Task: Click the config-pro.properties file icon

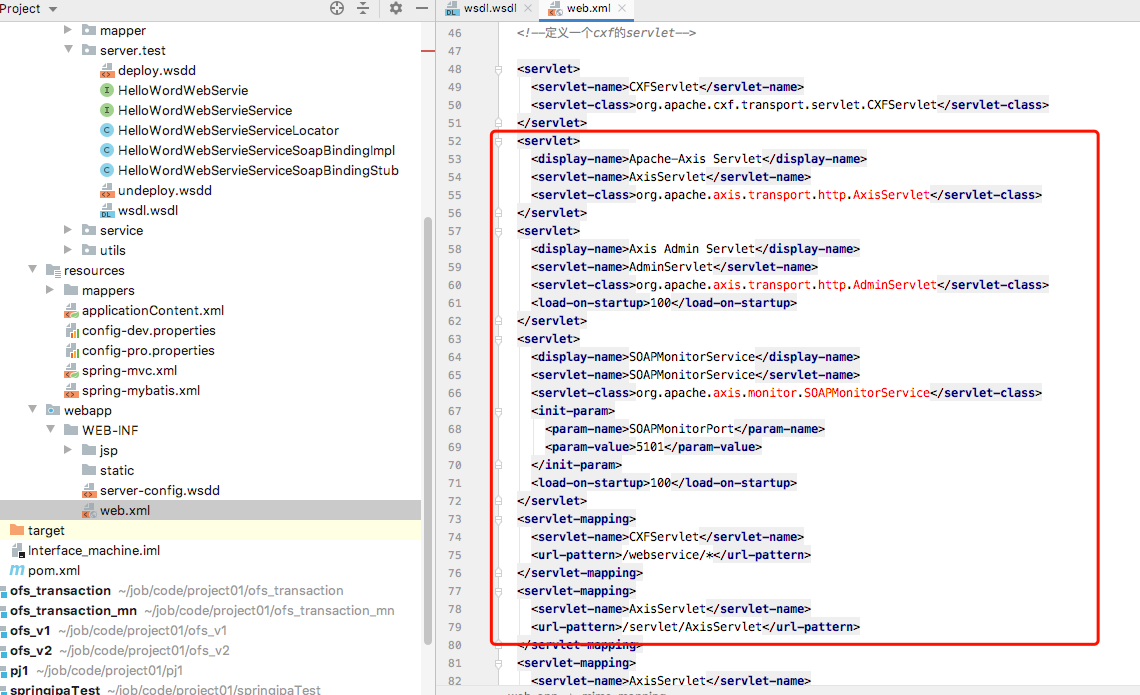Action: coord(71,350)
